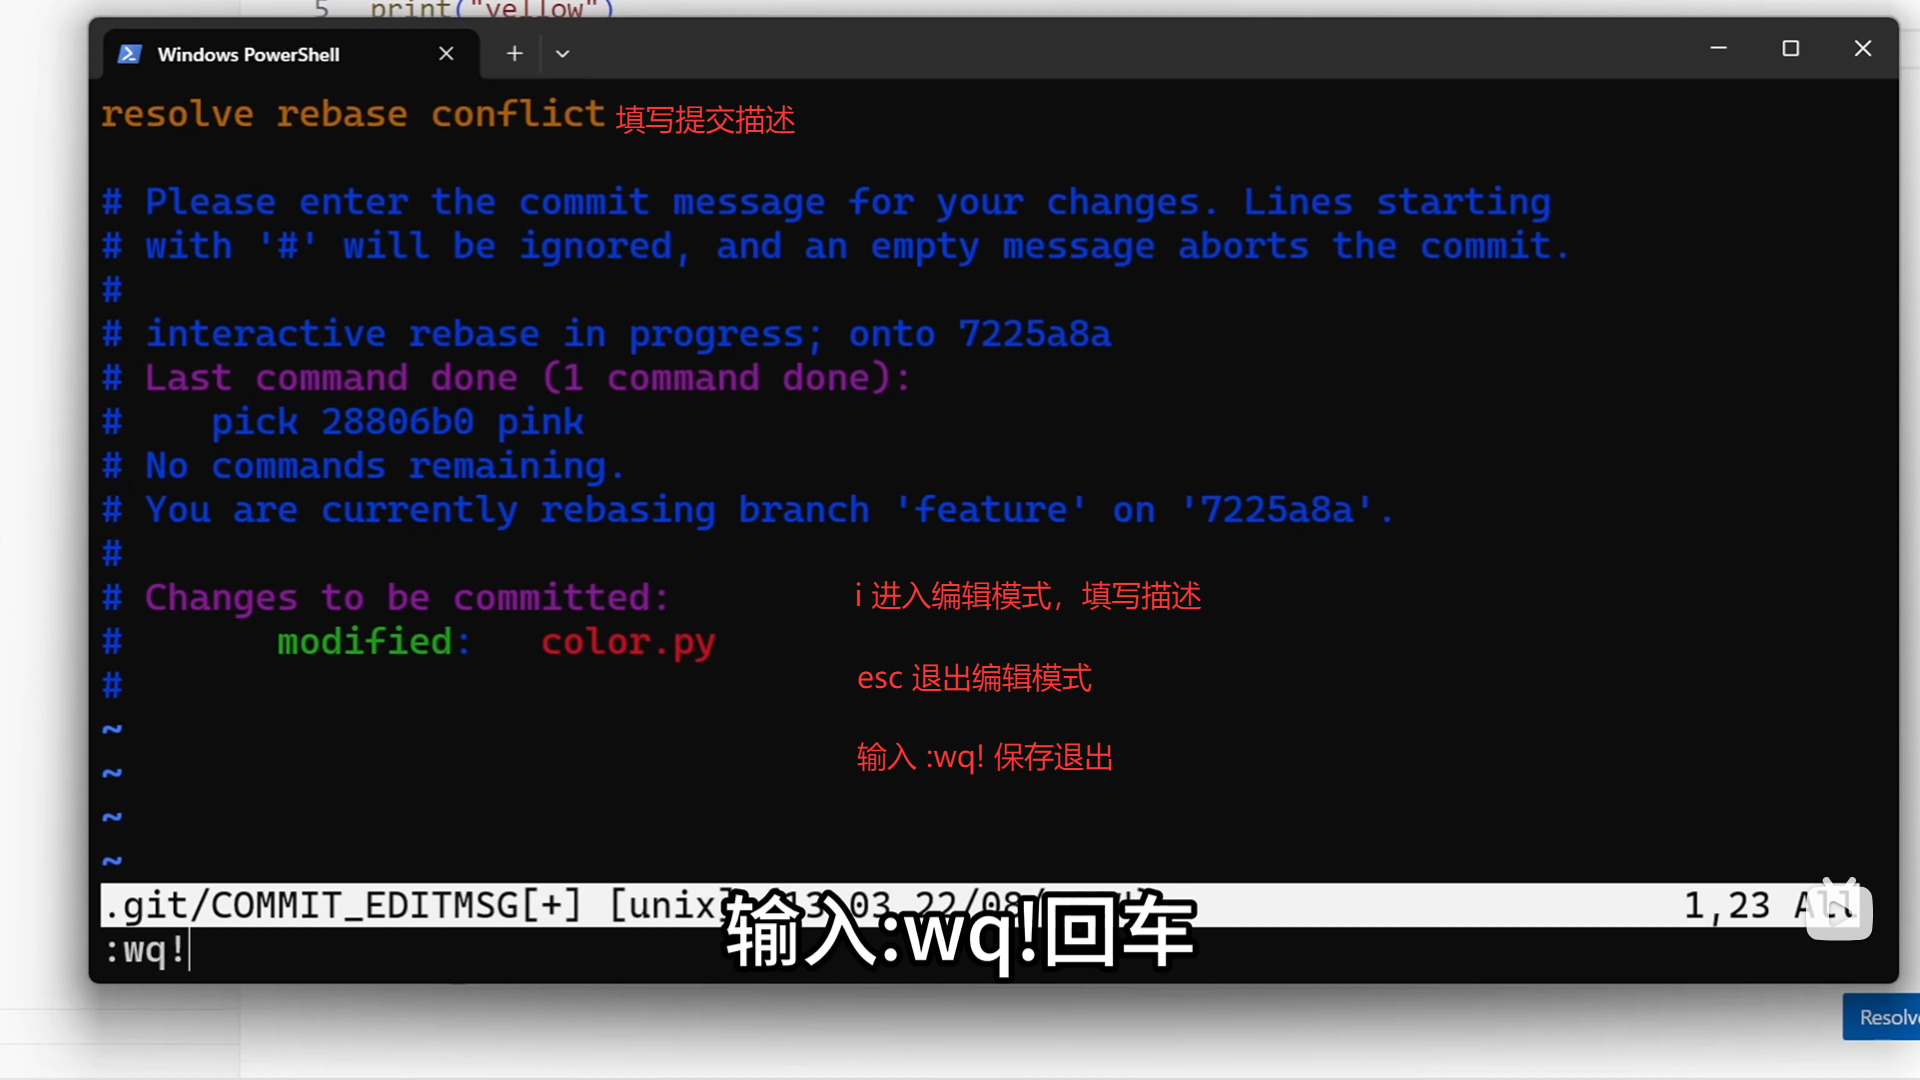Viewport: 1920px width, 1080px height.
Task: Click the PowerShell icon in the tab
Action: tap(130, 54)
